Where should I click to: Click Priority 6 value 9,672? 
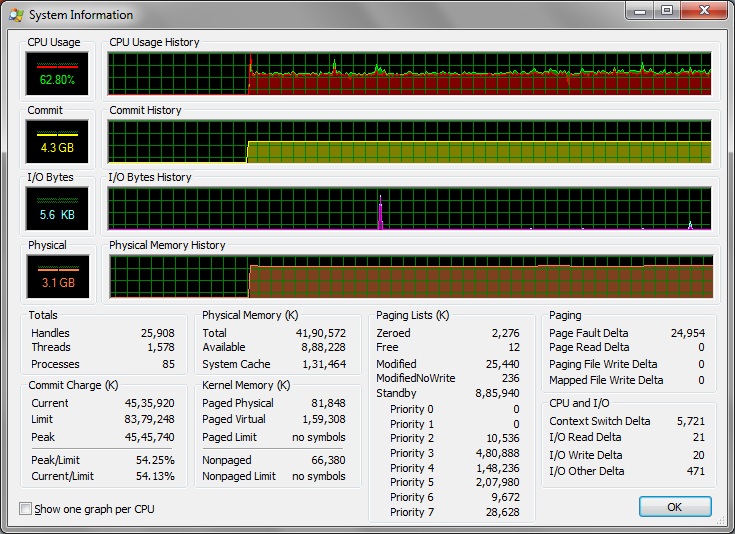pyautogui.click(x=505, y=497)
